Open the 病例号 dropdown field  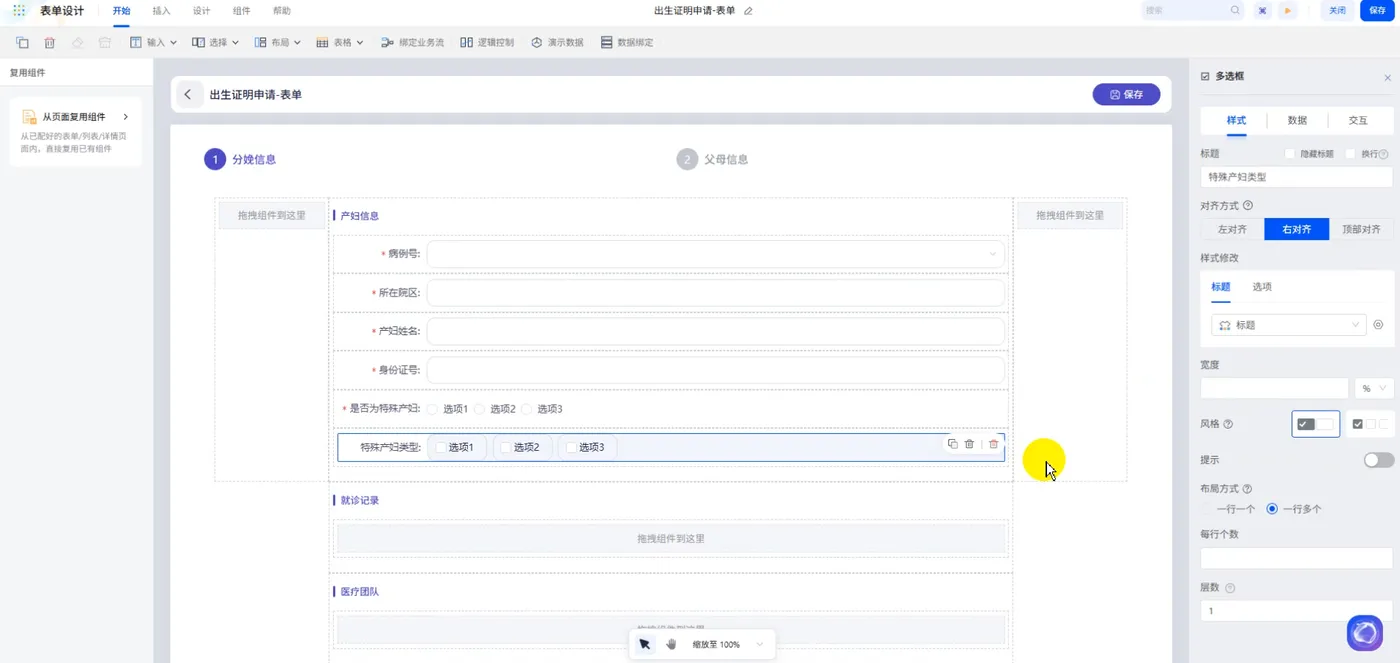point(715,254)
